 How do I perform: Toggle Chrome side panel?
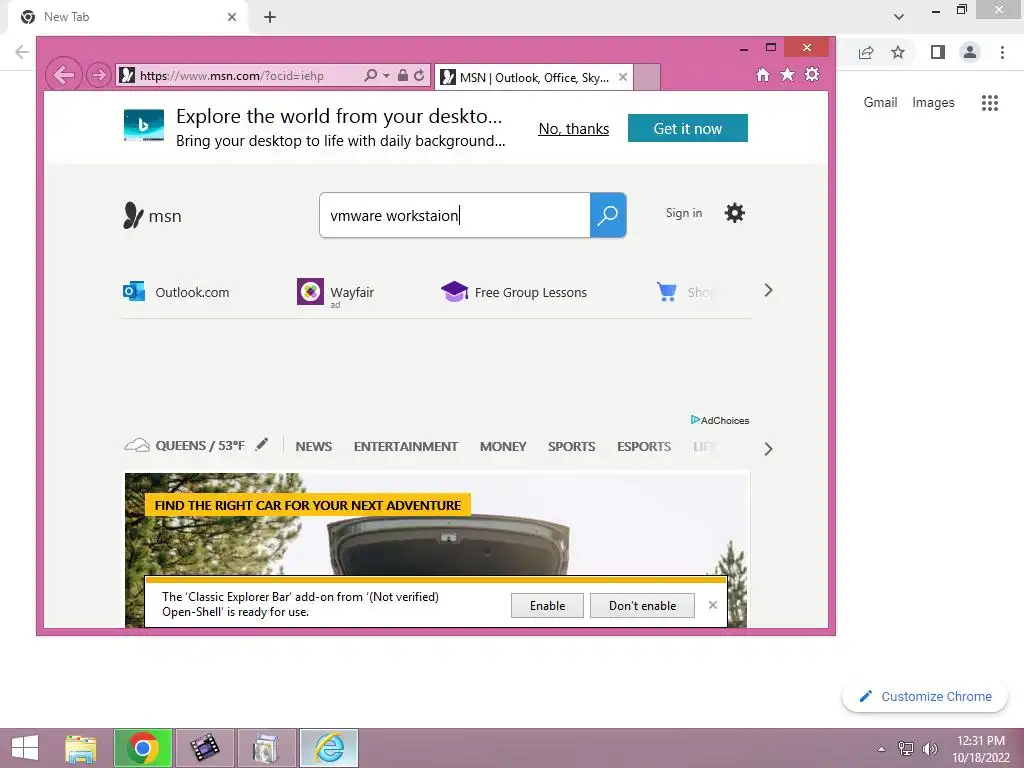(x=938, y=52)
